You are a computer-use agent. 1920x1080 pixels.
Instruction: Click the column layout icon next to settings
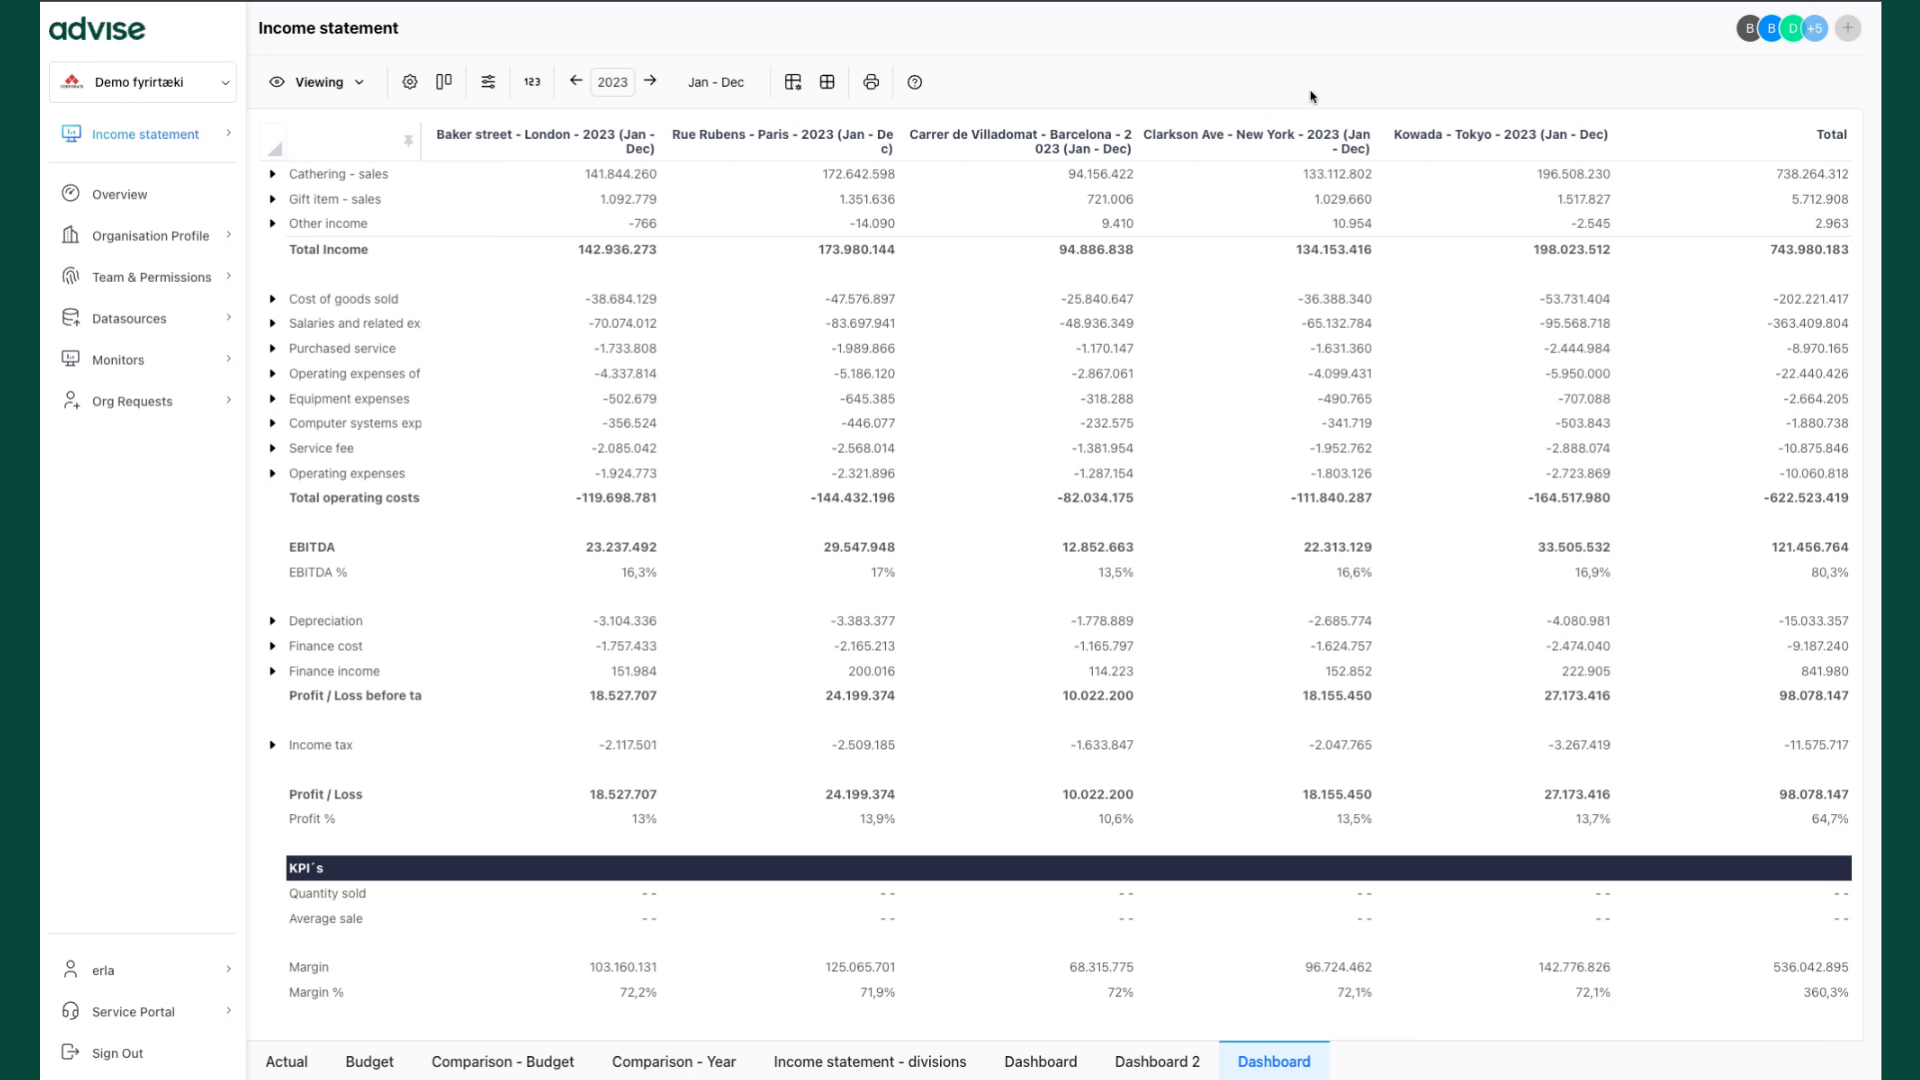click(444, 82)
